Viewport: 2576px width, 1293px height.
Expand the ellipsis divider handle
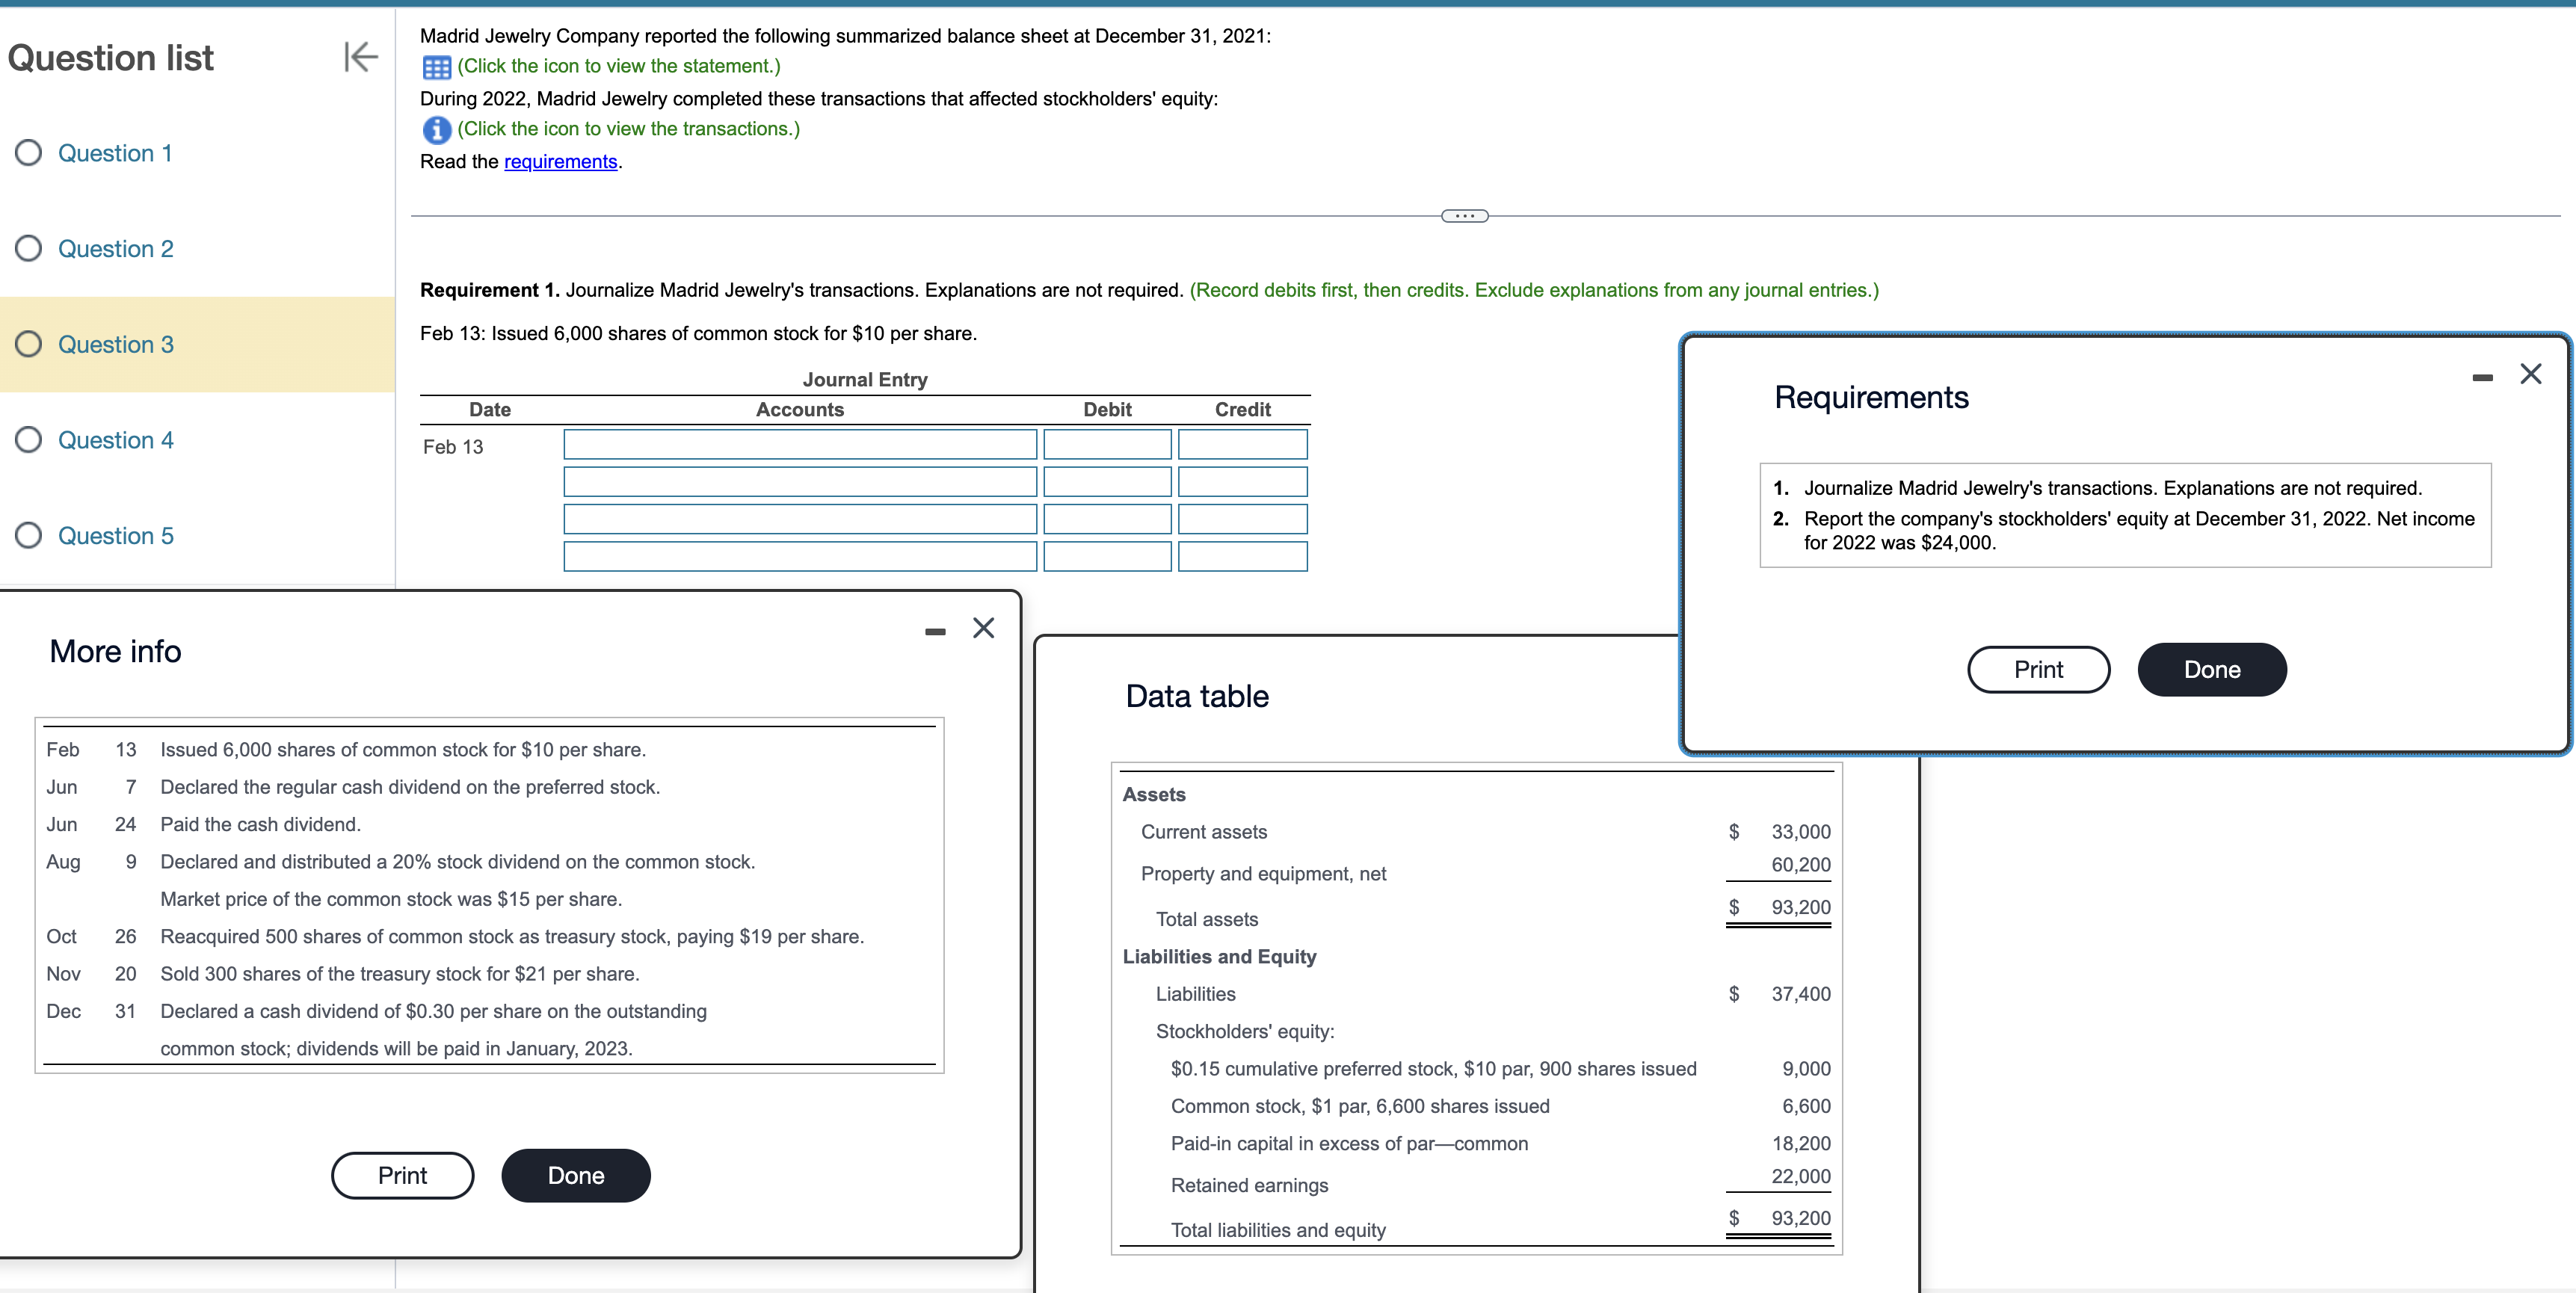[1464, 216]
